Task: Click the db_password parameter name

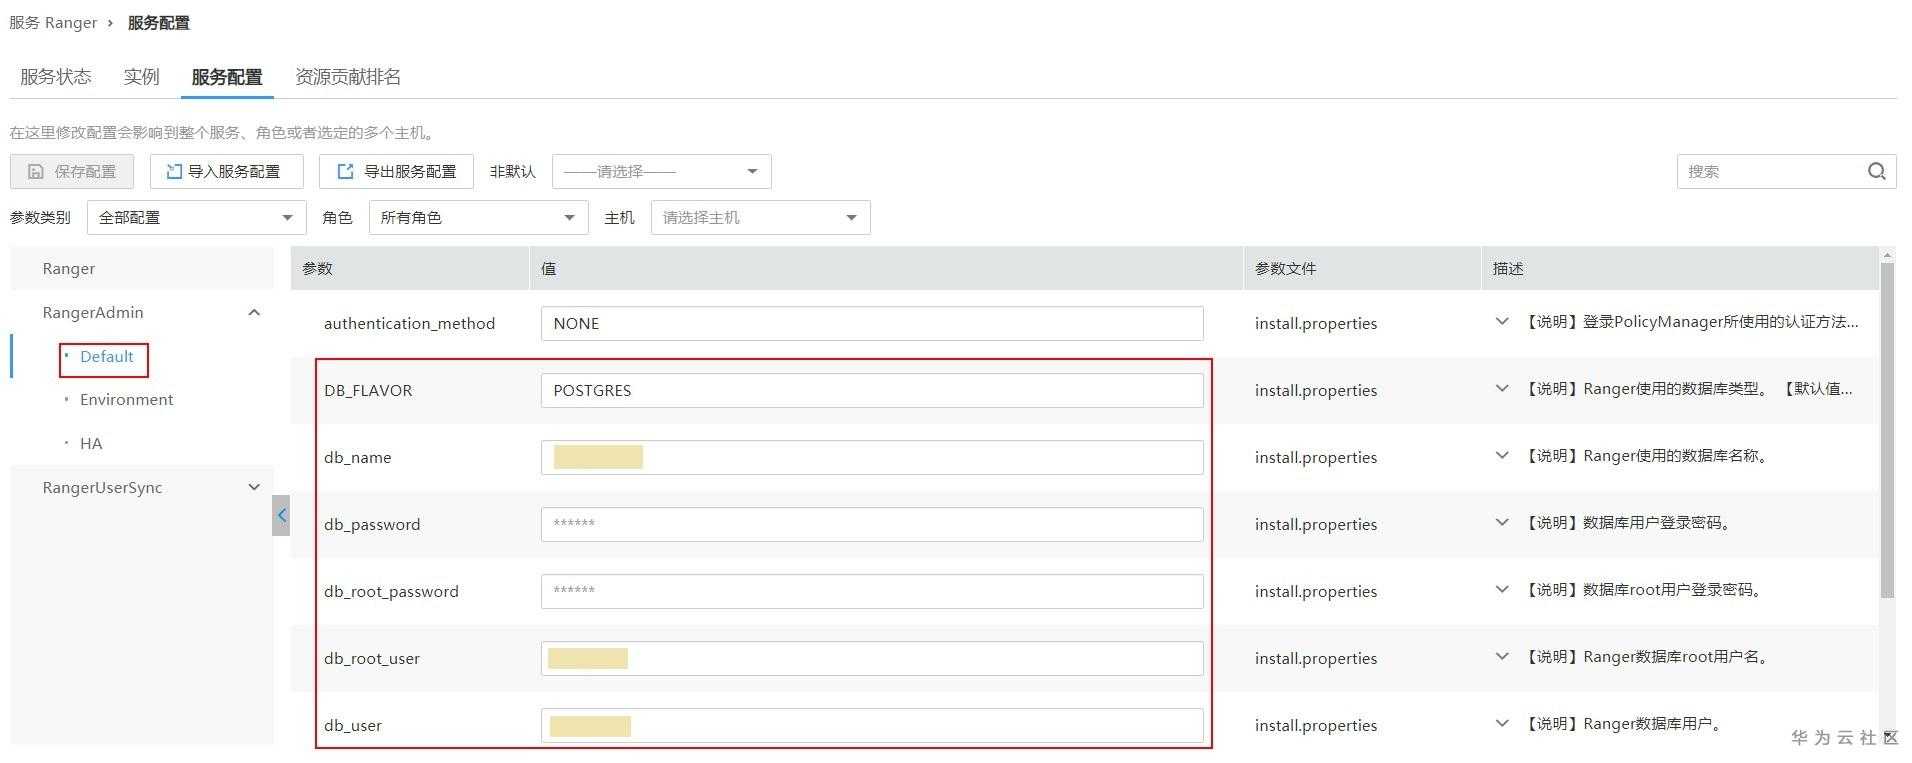Action: click(x=372, y=524)
